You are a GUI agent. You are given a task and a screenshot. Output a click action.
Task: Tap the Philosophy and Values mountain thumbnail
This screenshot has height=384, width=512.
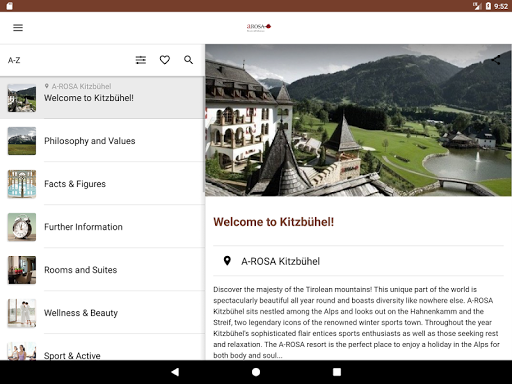(22, 141)
